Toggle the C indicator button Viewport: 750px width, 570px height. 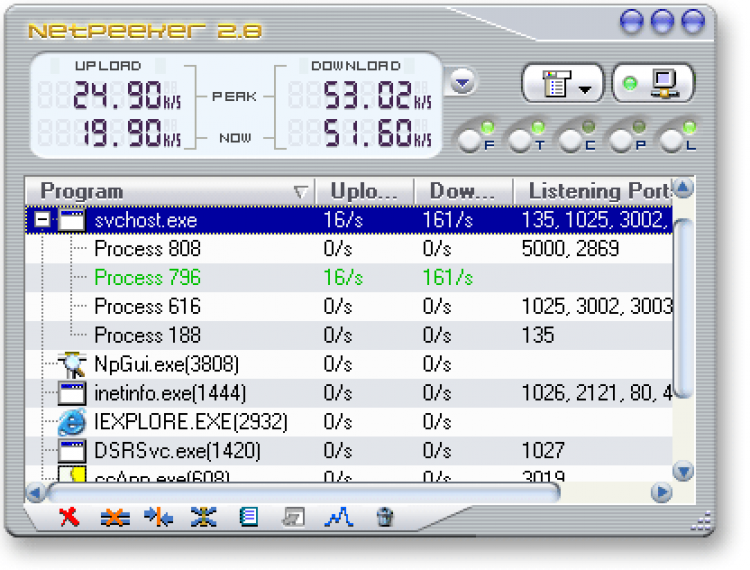tap(571, 141)
